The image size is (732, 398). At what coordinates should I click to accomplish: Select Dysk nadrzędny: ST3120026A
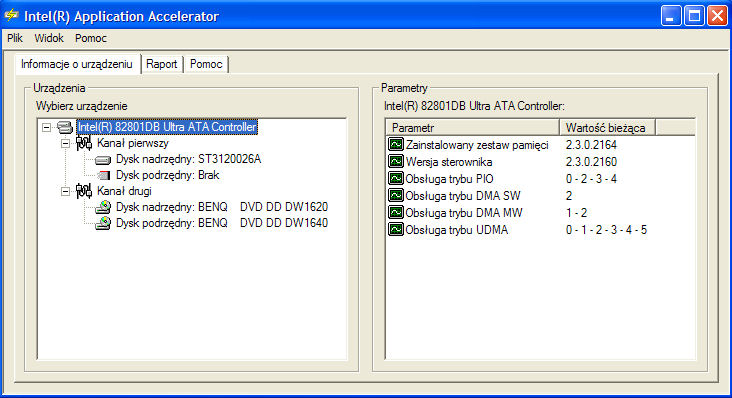188,159
